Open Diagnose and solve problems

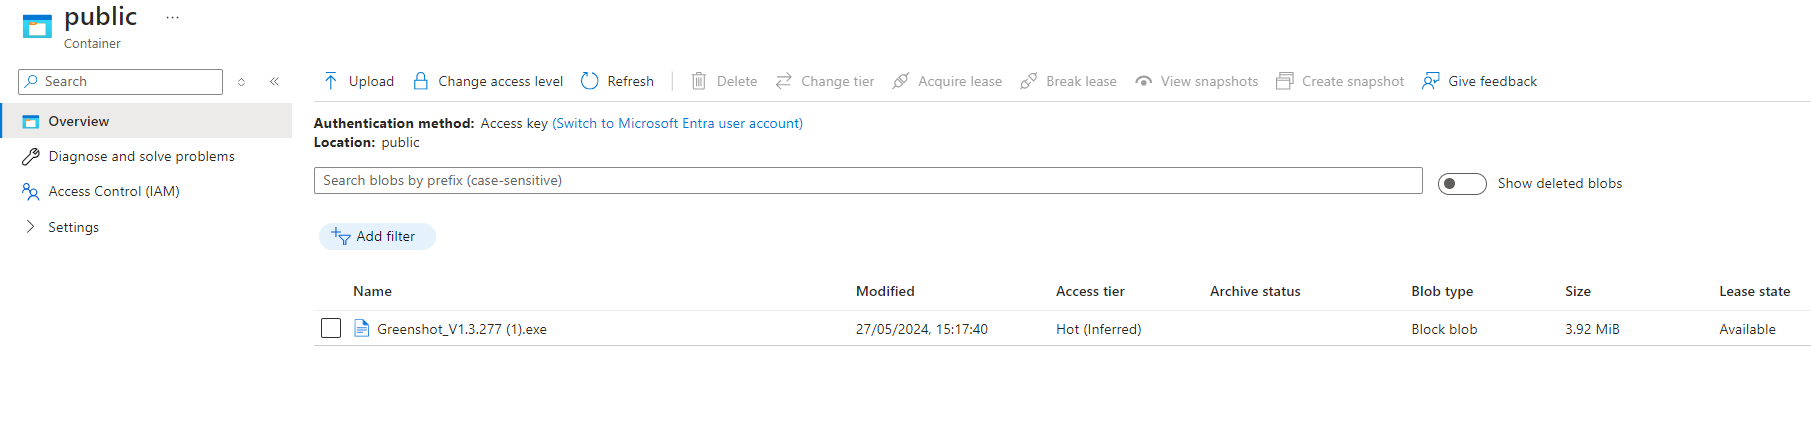tap(141, 157)
